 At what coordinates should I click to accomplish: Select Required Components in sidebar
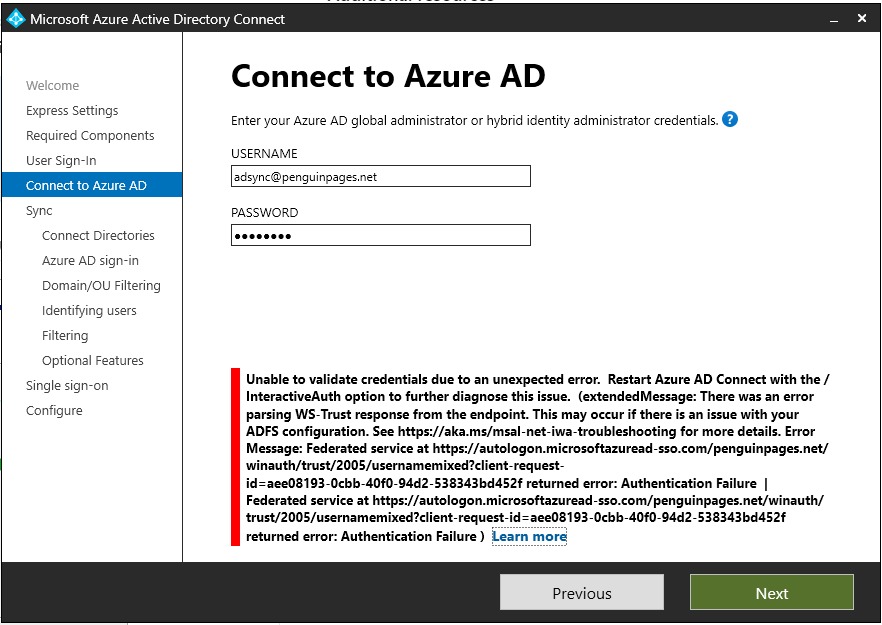pyautogui.click(x=90, y=136)
